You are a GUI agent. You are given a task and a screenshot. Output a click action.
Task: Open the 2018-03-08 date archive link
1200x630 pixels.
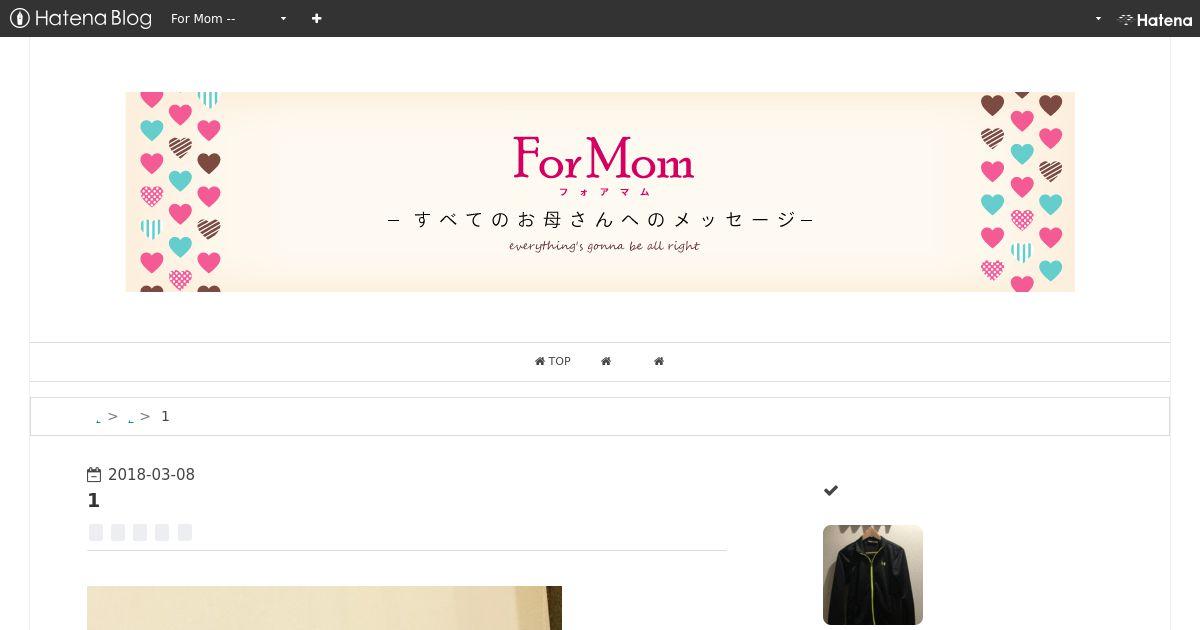coord(151,475)
